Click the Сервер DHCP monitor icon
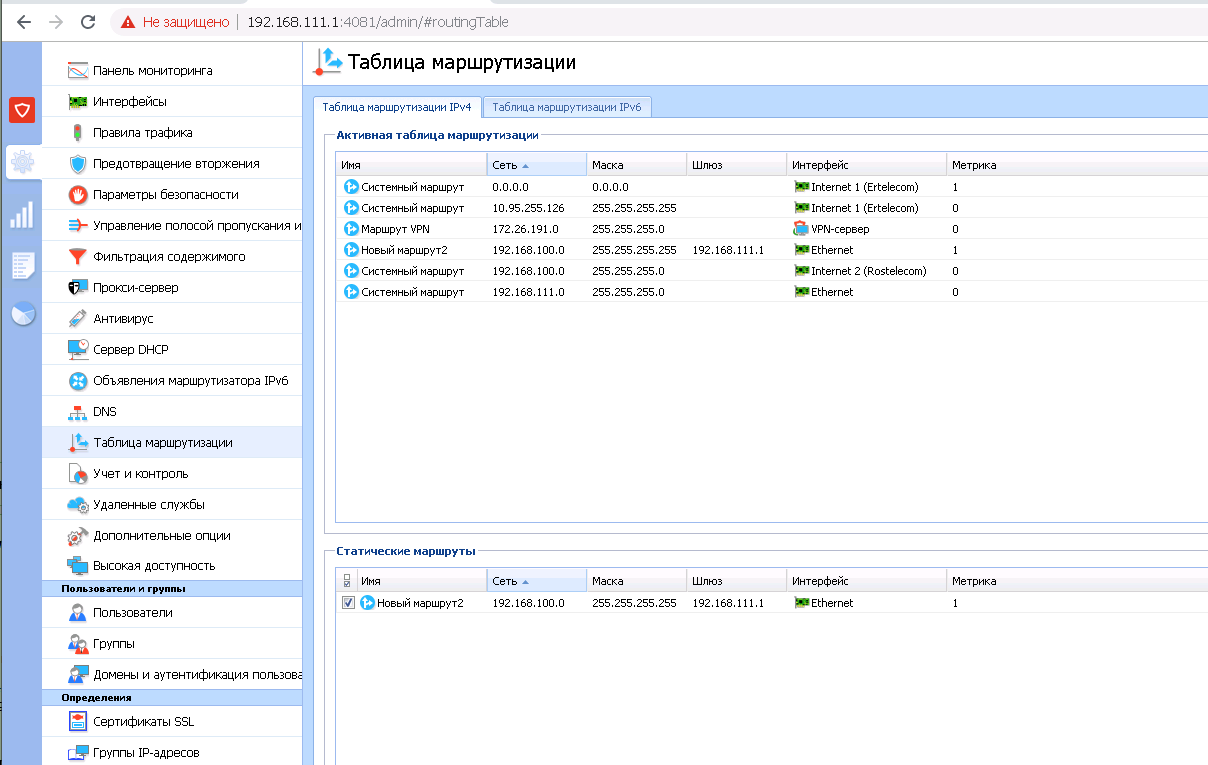 coord(78,350)
